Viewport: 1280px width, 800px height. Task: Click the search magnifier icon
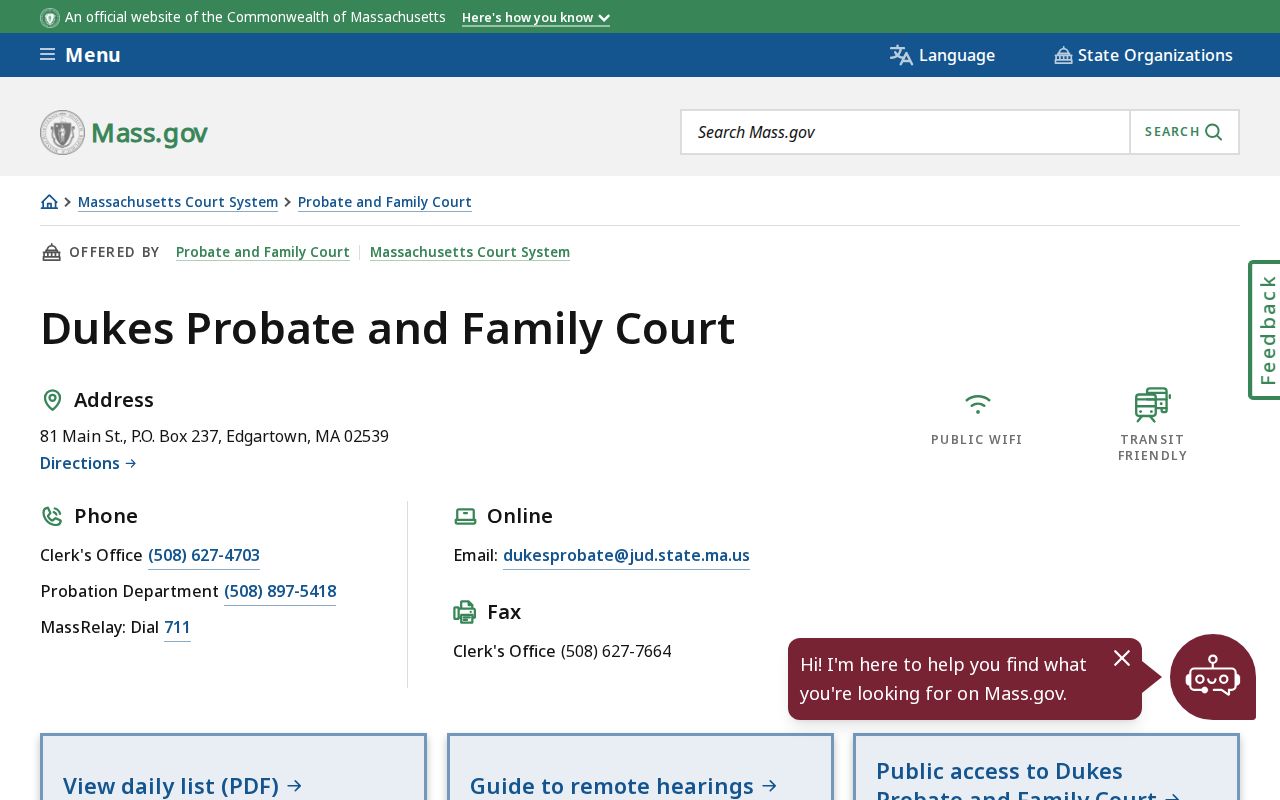1214,132
